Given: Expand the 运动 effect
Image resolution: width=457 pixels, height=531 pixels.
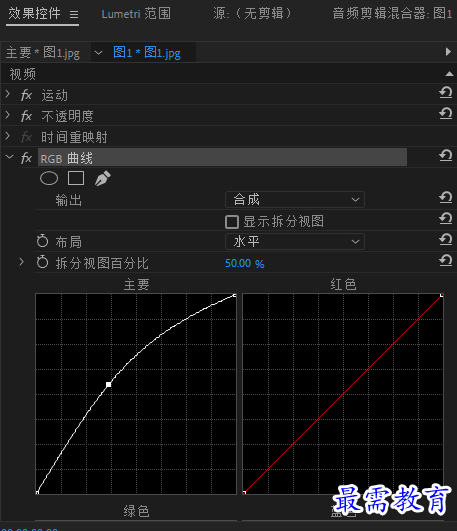Looking at the screenshot, I should point(8,94).
